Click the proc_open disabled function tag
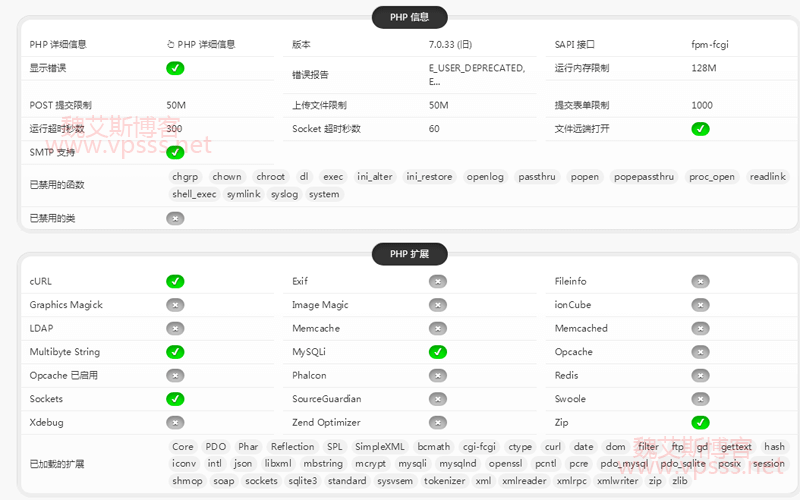Viewport: 800px width, 500px height. pos(712,177)
